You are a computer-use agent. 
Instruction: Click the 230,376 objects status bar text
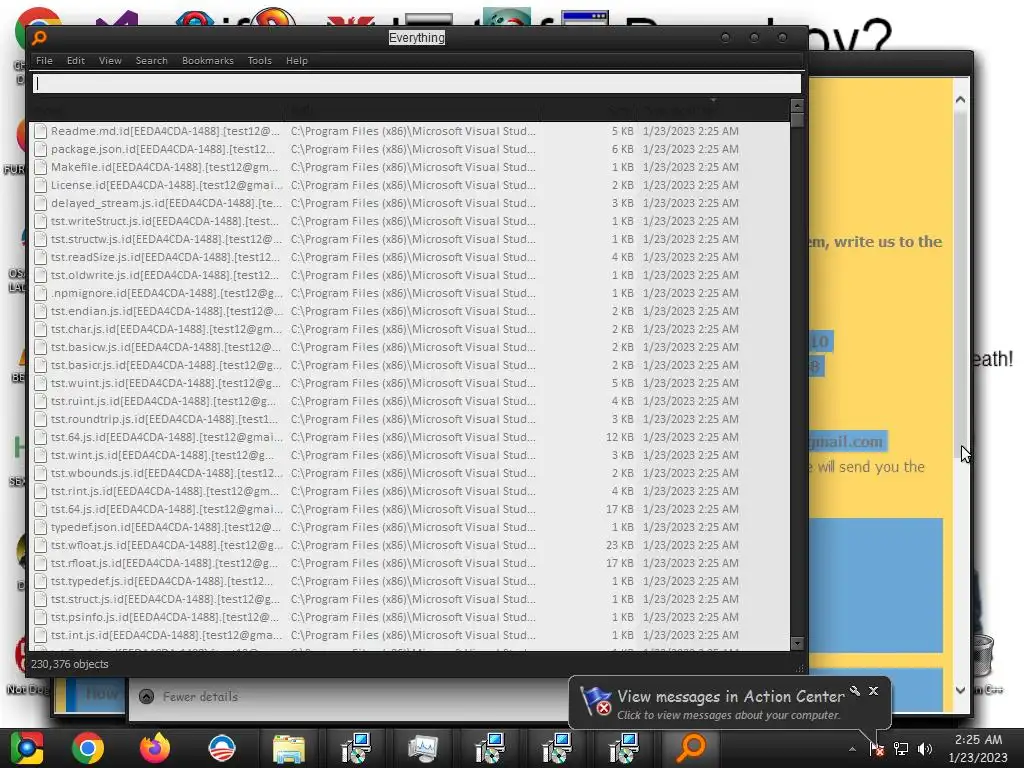coord(70,664)
